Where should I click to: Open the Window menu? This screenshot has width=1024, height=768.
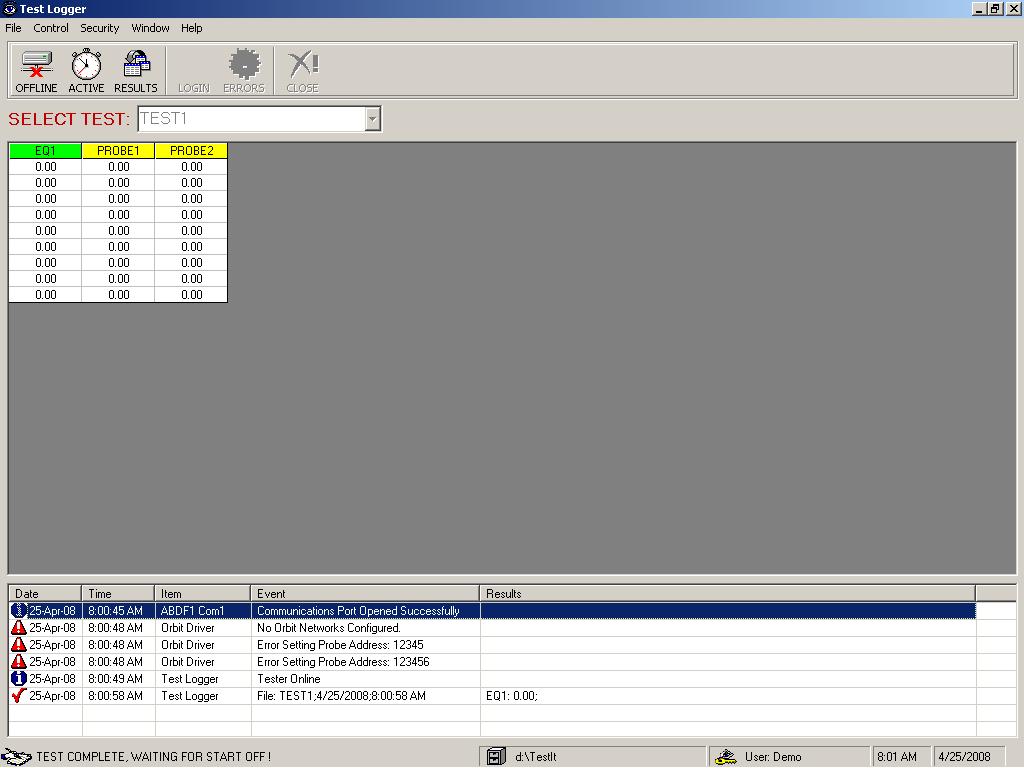(x=150, y=28)
